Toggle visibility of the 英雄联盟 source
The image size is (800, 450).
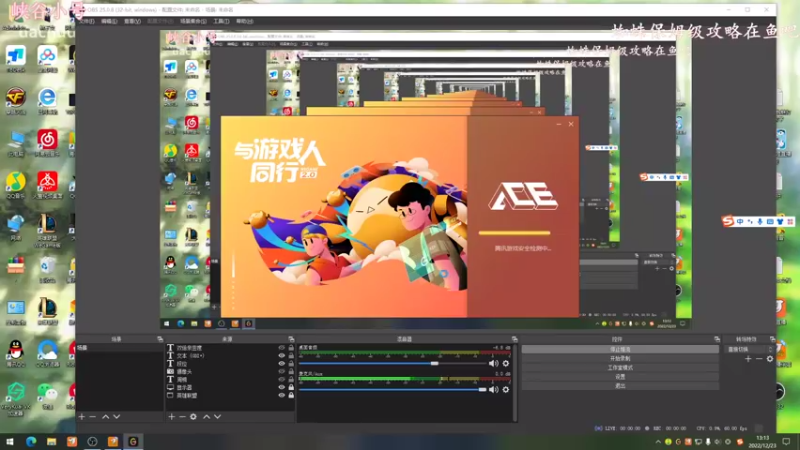click(281, 395)
